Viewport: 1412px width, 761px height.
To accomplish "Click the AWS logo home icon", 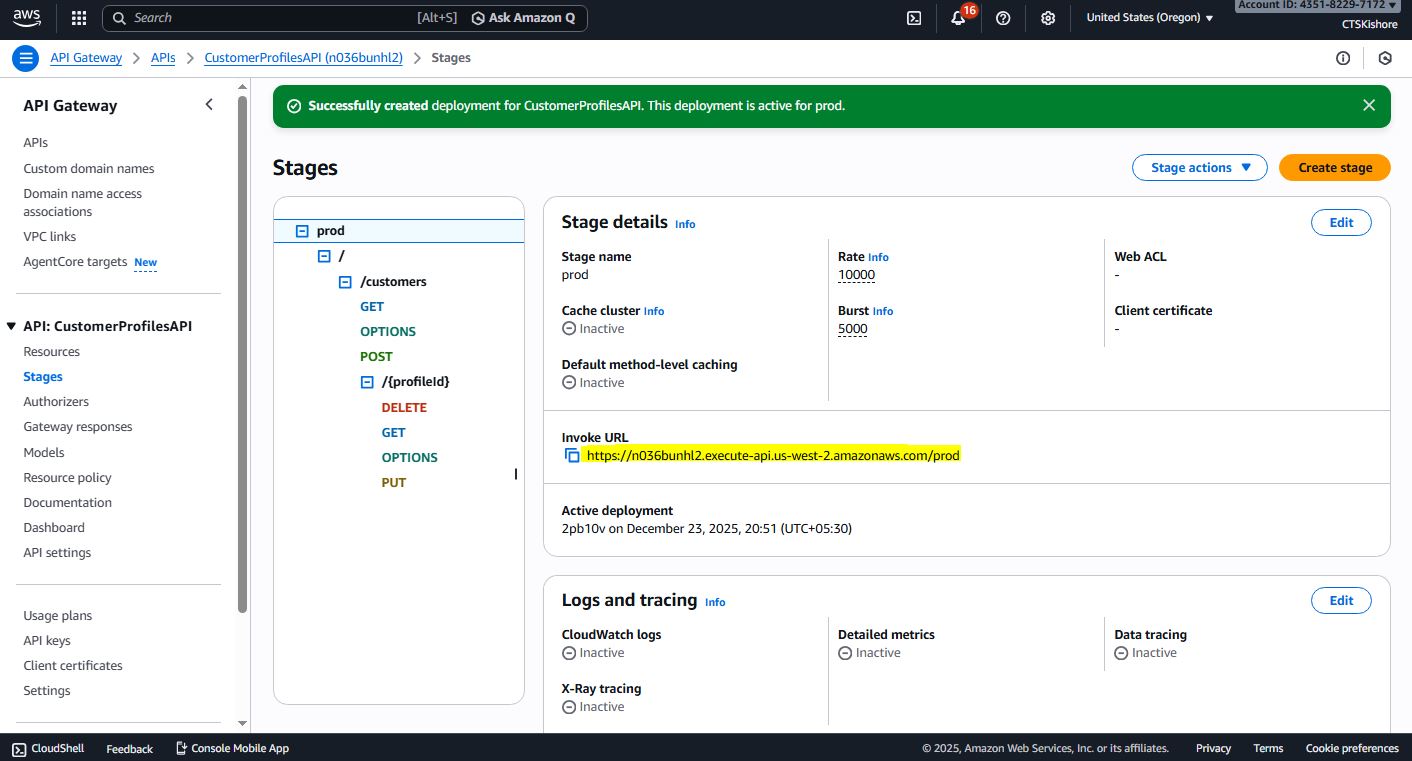I will [27, 17].
